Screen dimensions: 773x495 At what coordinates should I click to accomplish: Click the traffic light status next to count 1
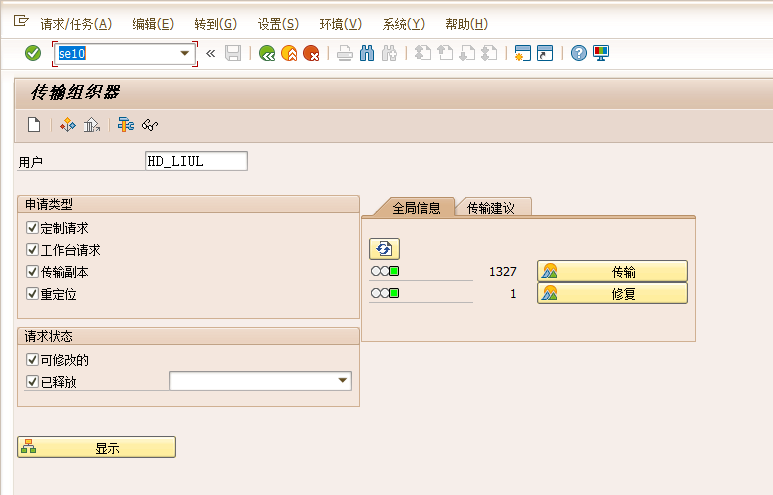click(x=385, y=293)
